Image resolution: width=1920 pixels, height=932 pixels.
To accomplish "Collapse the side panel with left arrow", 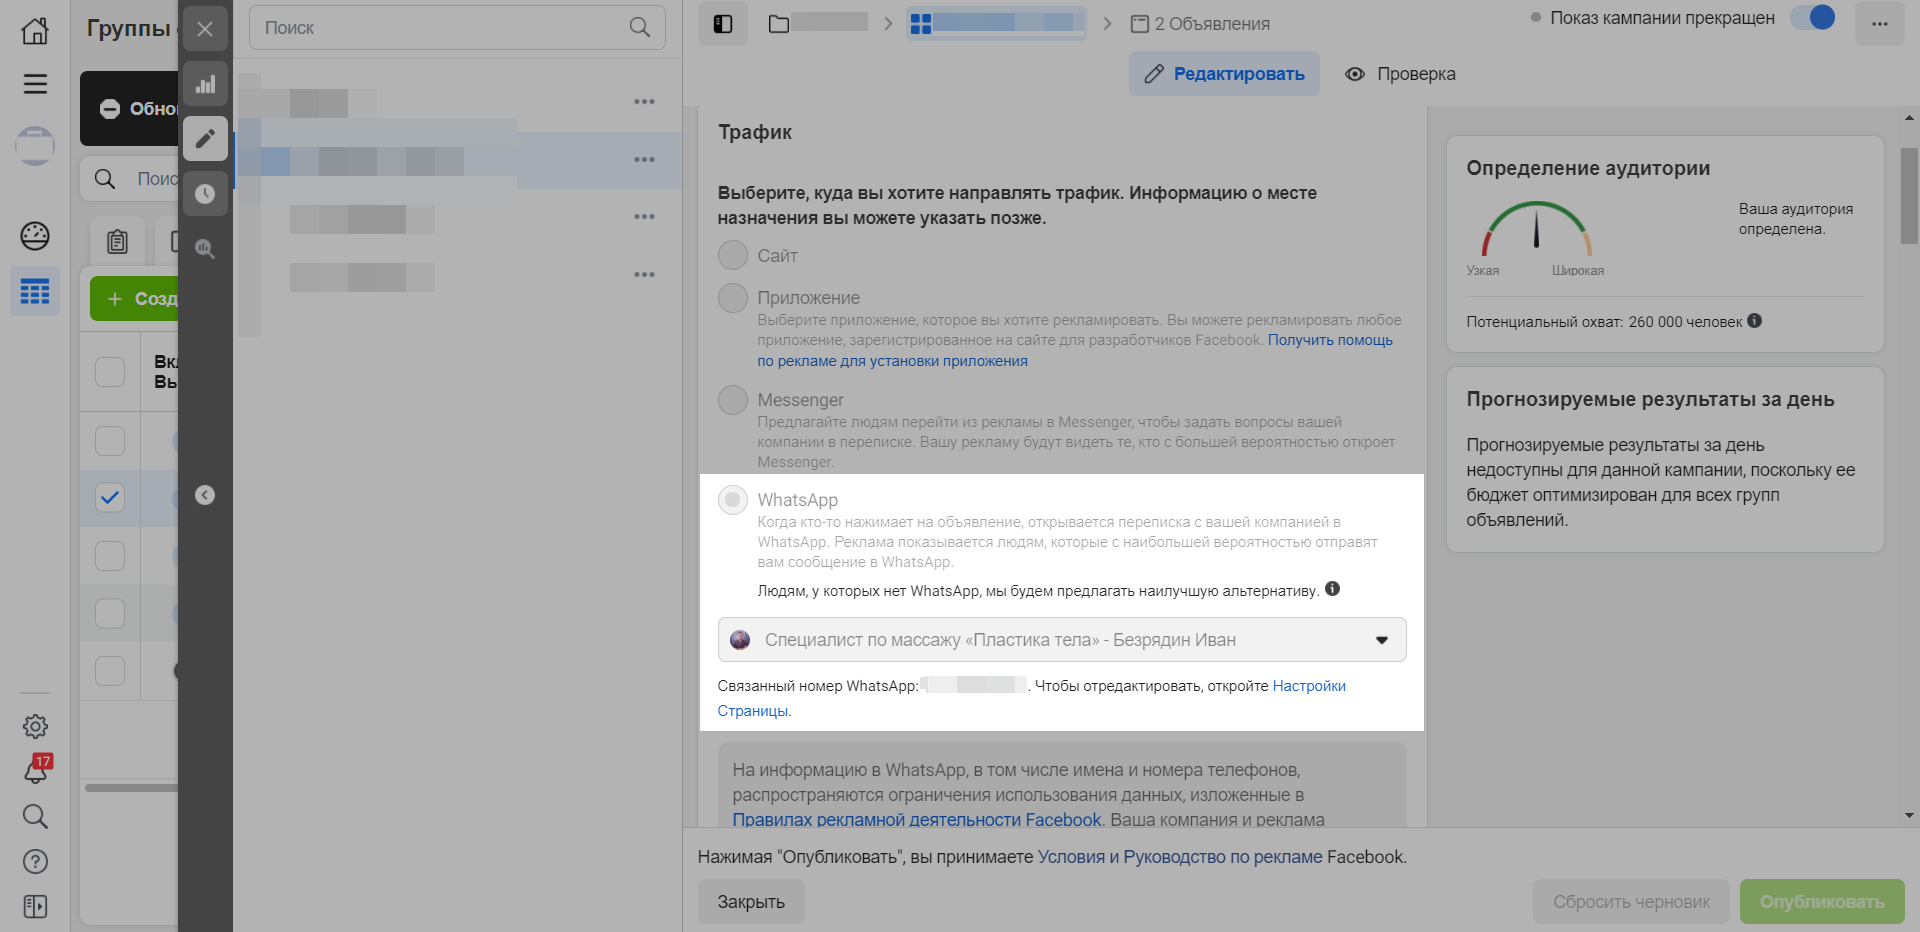I will pos(205,495).
